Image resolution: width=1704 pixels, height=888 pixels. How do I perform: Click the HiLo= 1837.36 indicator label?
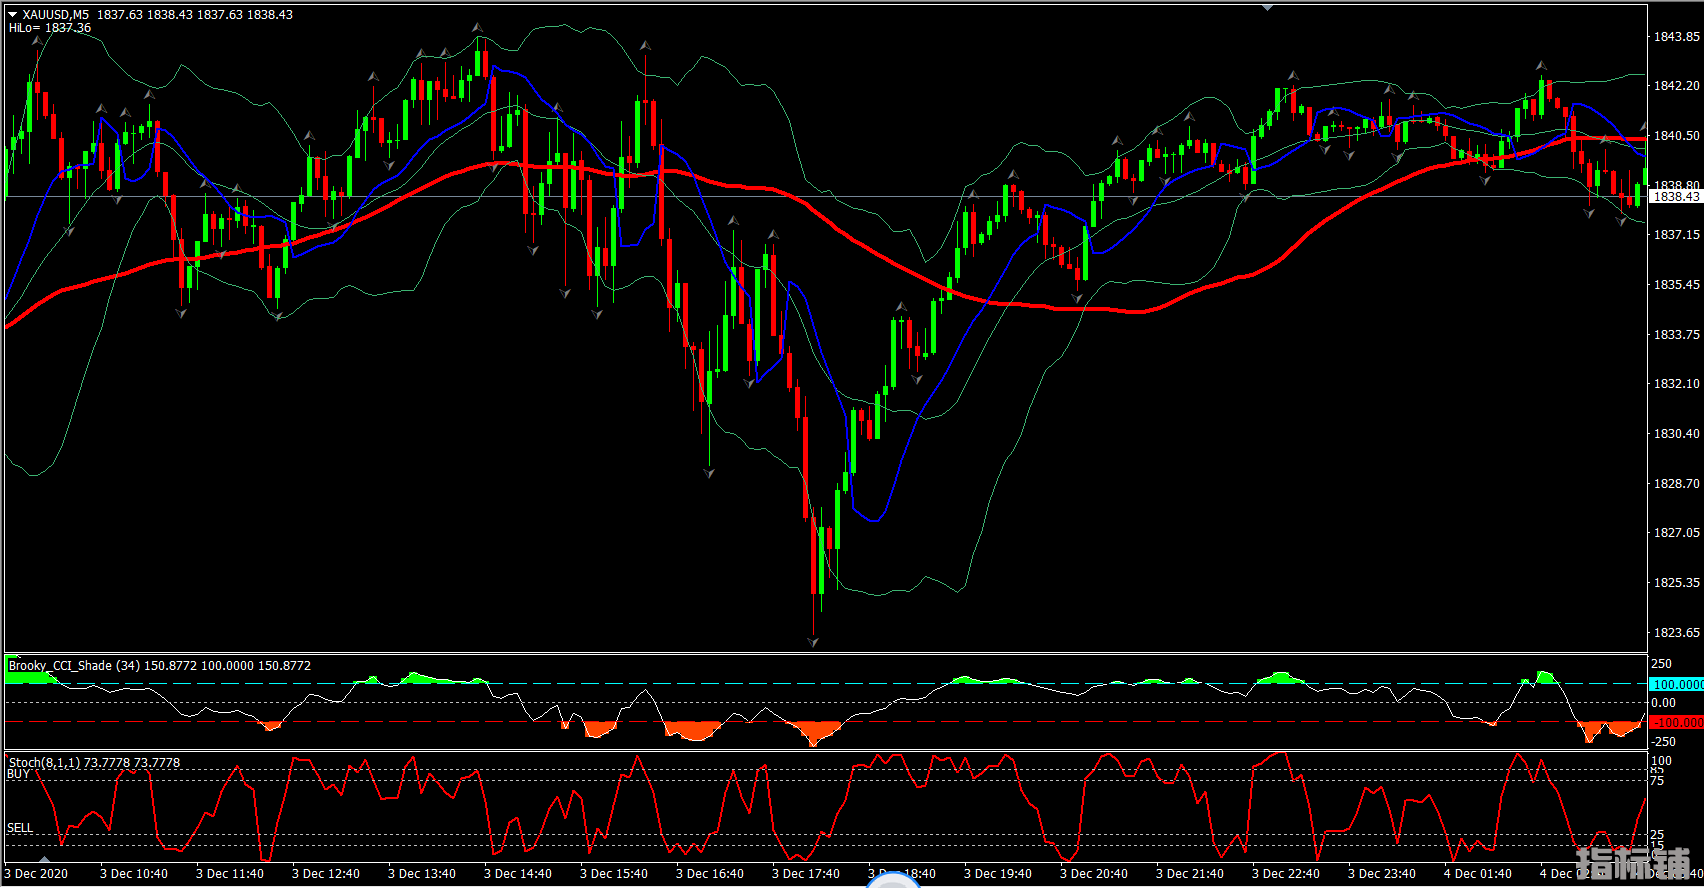[50, 28]
